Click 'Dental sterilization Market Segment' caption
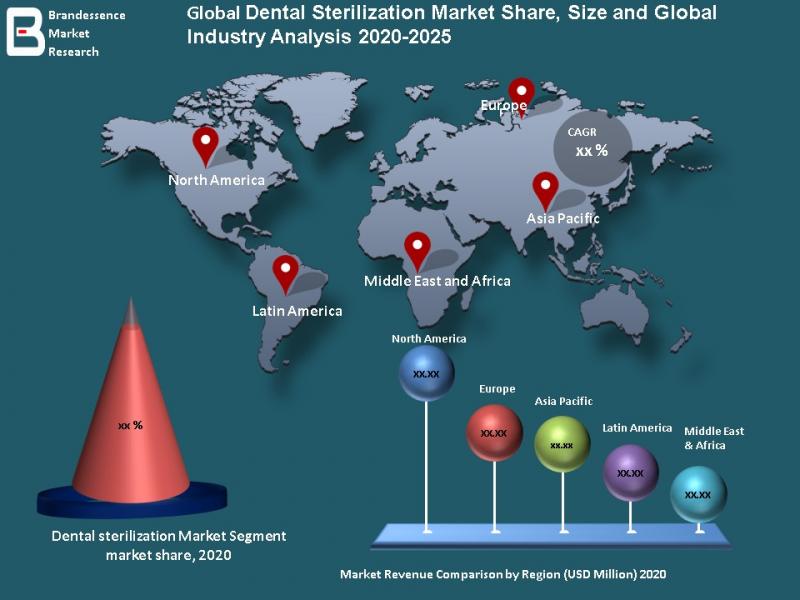Image resolution: width=800 pixels, height=600 pixels. coord(169,545)
